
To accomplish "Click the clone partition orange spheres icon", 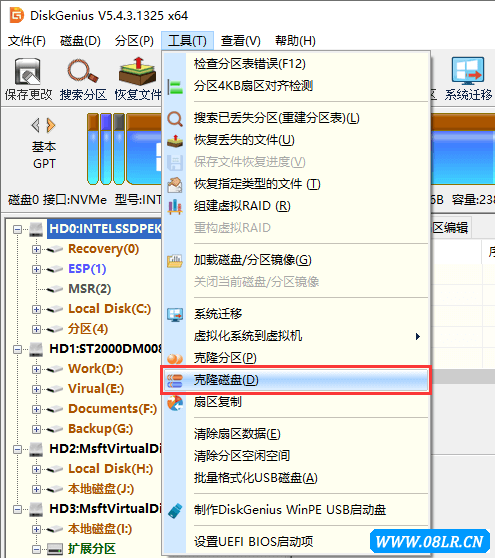I will (175, 359).
